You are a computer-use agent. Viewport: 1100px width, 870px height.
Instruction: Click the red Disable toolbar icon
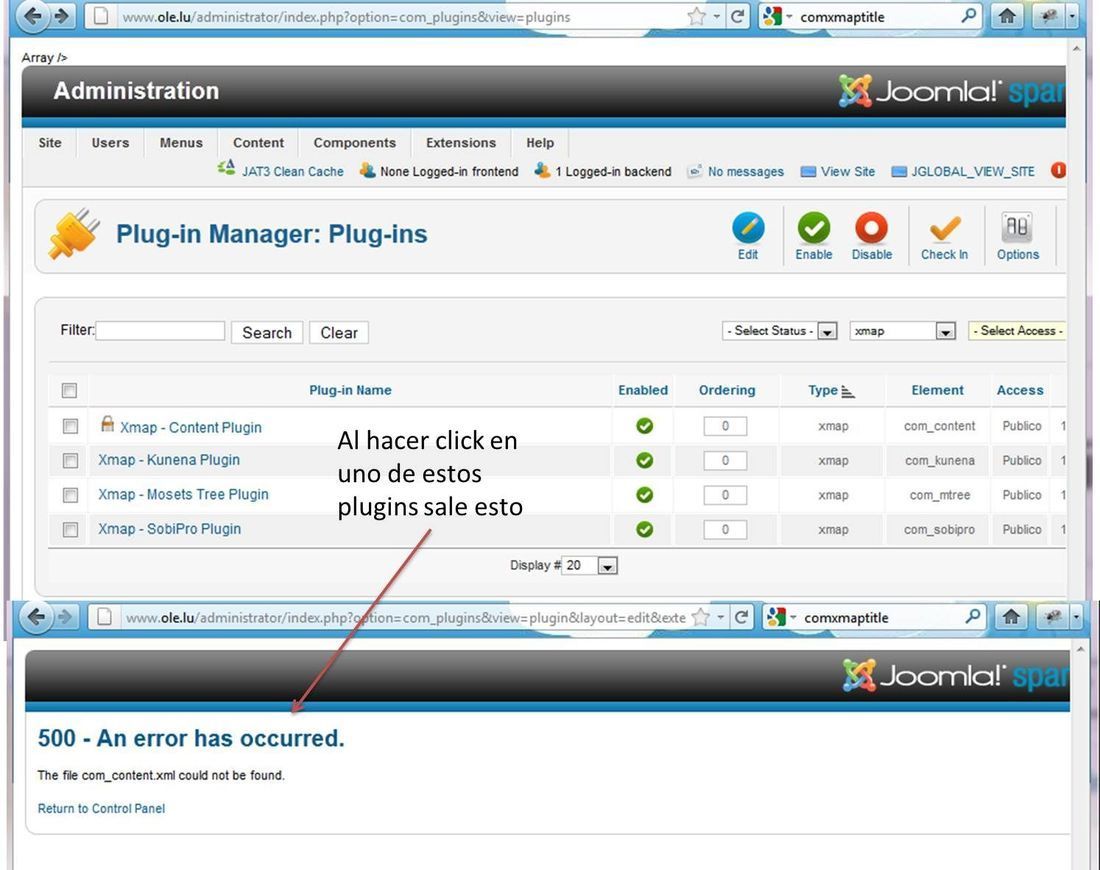pyautogui.click(x=871, y=228)
